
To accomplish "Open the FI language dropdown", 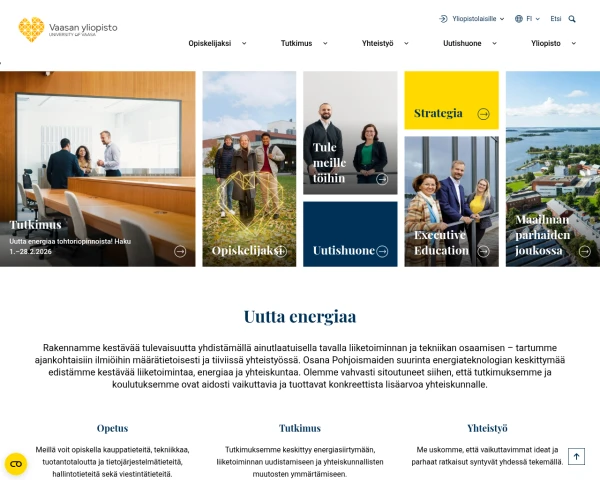I will tap(533, 19).
